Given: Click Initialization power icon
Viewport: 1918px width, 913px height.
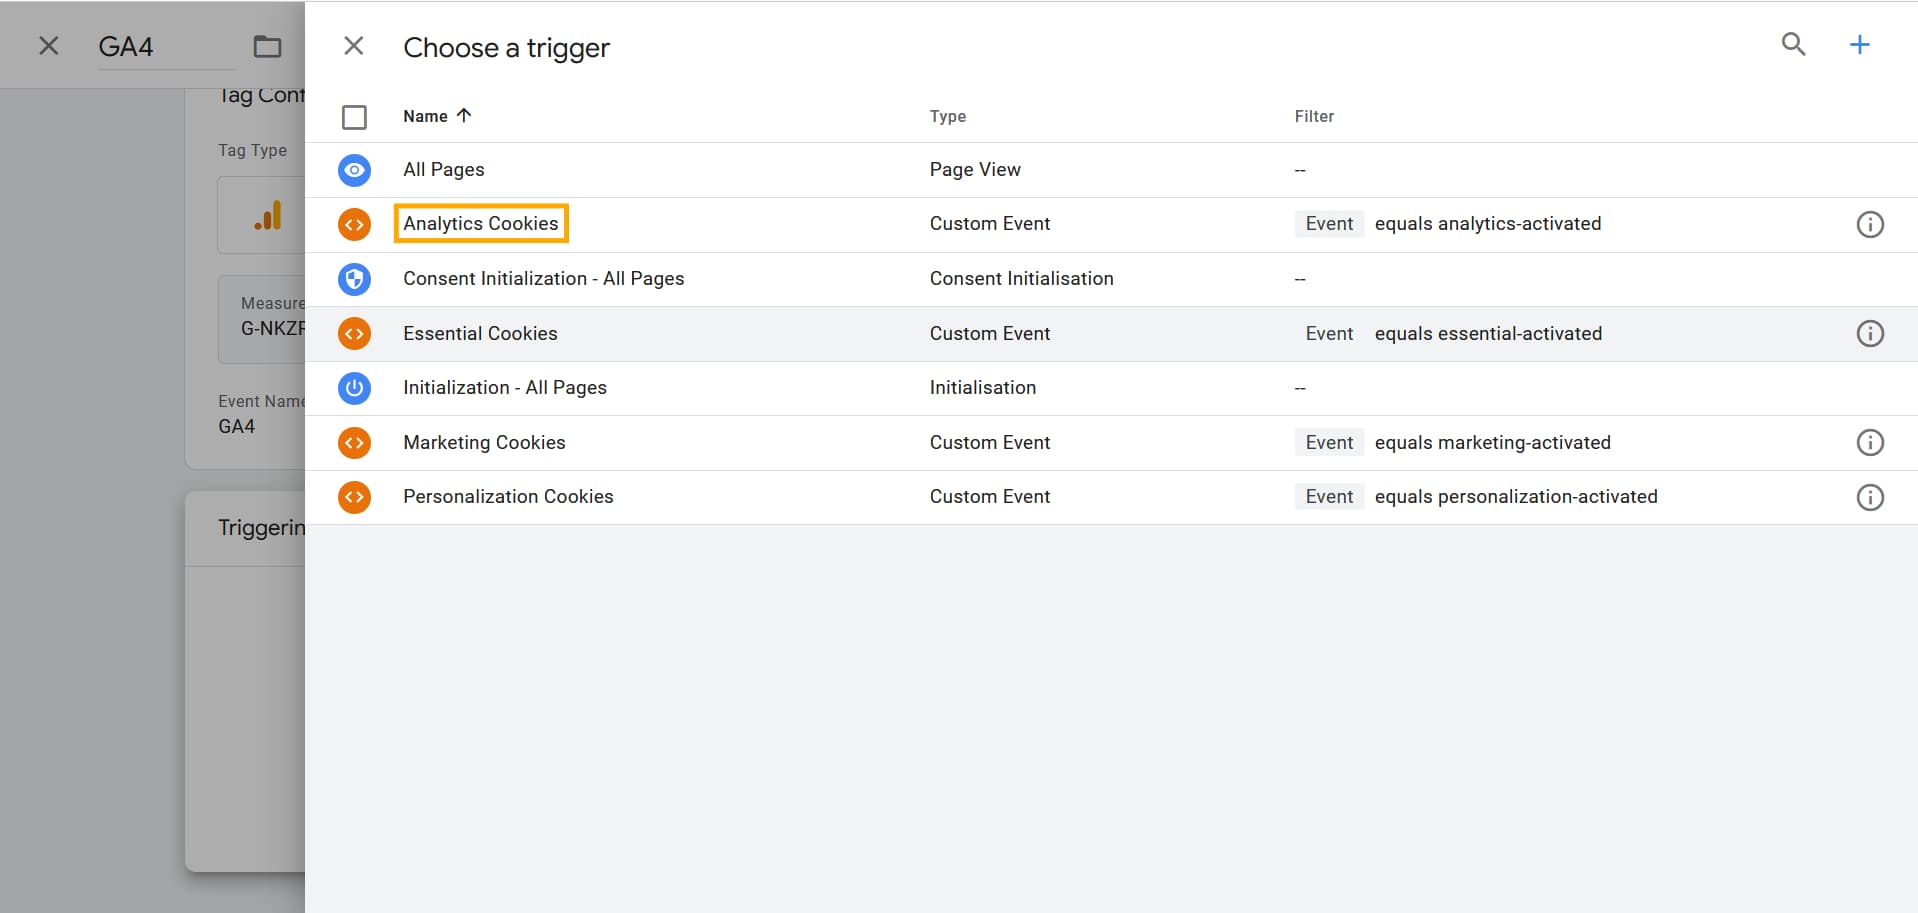Looking at the screenshot, I should (x=354, y=388).
